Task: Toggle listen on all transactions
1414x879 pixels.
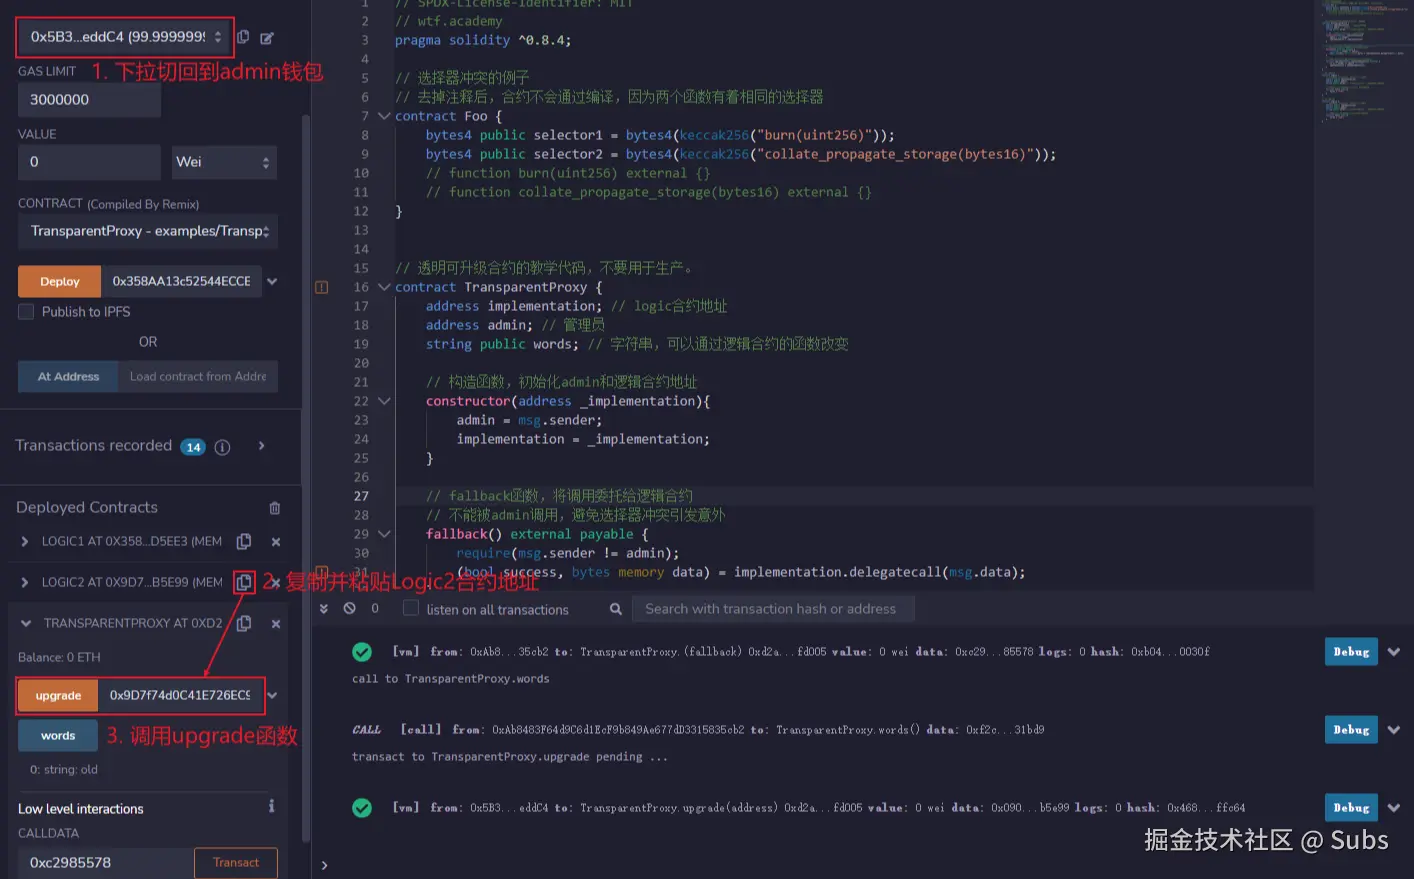Action: tap(410, 608)
